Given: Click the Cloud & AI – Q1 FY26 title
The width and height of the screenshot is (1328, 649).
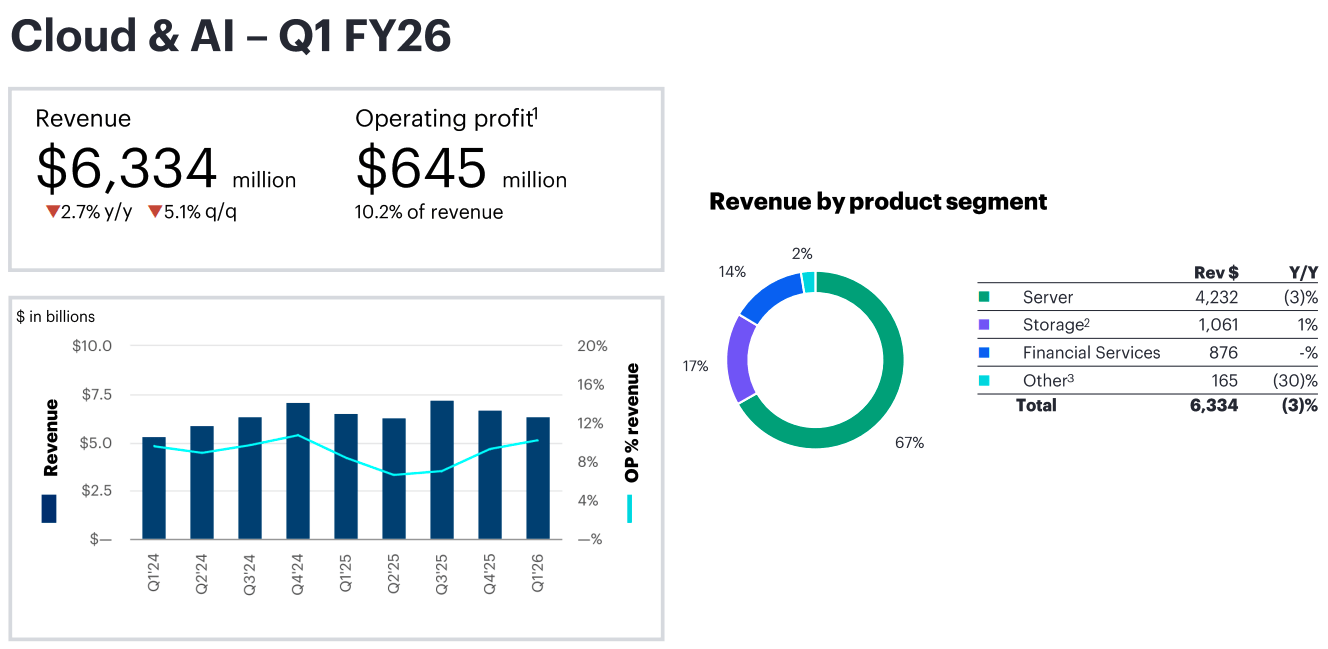Looking at the screenshot, I should [x=230, y=36].
